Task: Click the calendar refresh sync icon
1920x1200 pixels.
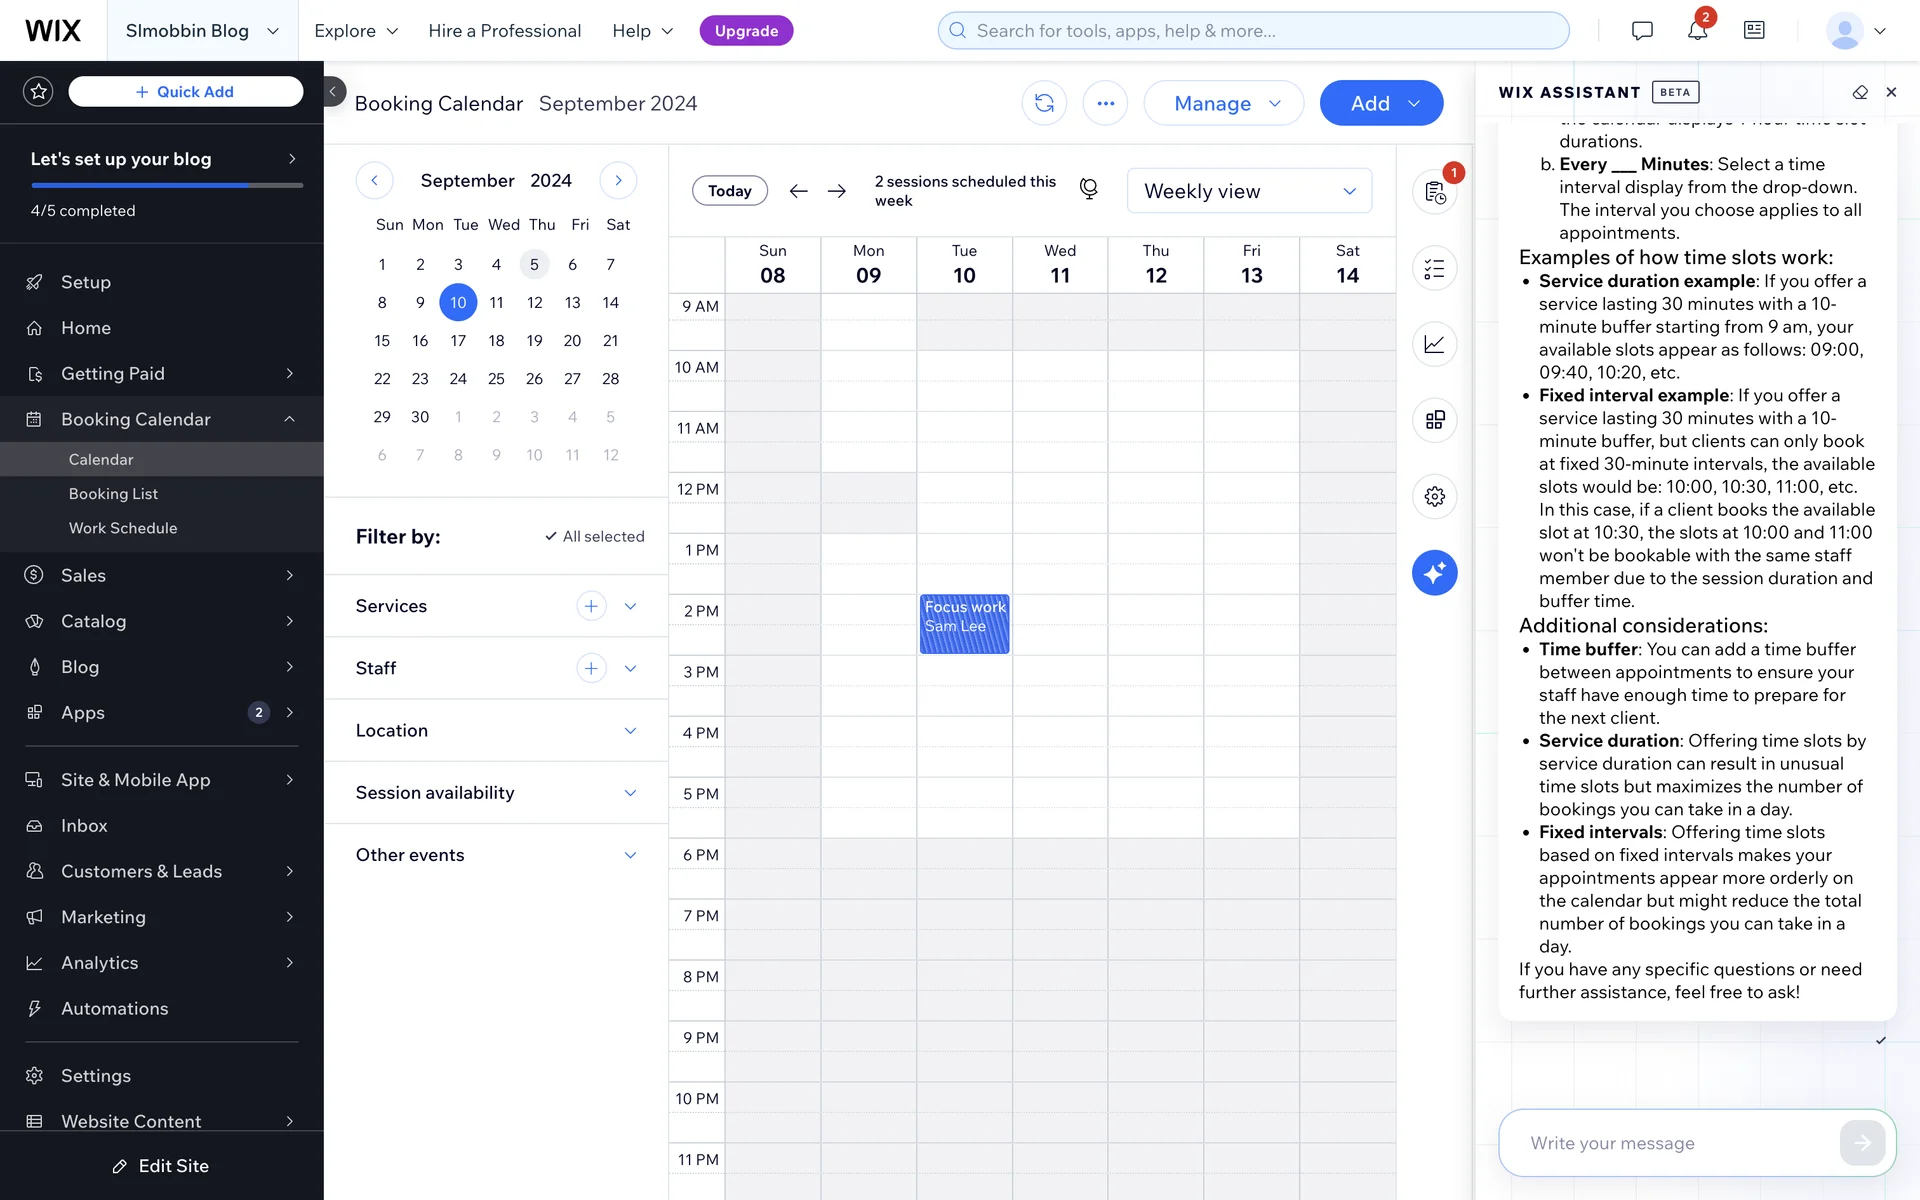Action: 1044,103
